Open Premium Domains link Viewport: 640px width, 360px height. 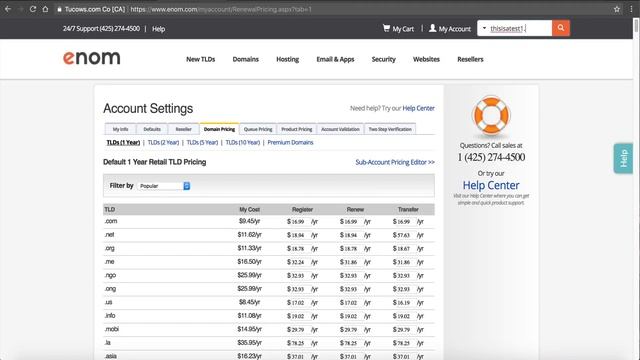click(x=290, y=142)
